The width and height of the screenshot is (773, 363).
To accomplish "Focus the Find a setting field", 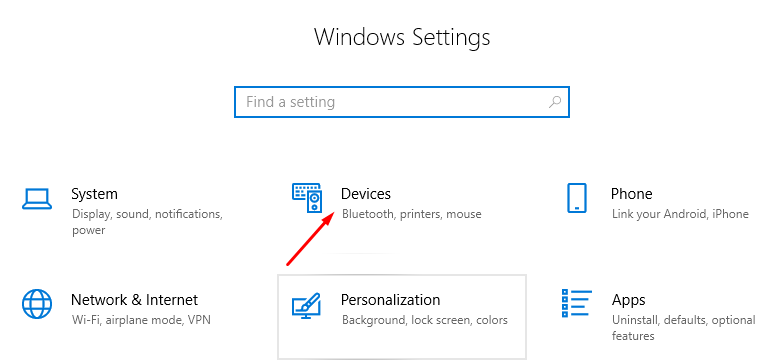I will pyautogui.click(x=402, y=102).
